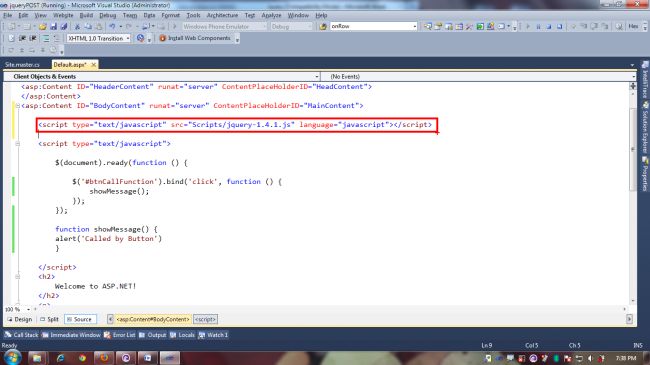650x365 pixels.
Task: Open the File menu
Action: tap(7, 15)
